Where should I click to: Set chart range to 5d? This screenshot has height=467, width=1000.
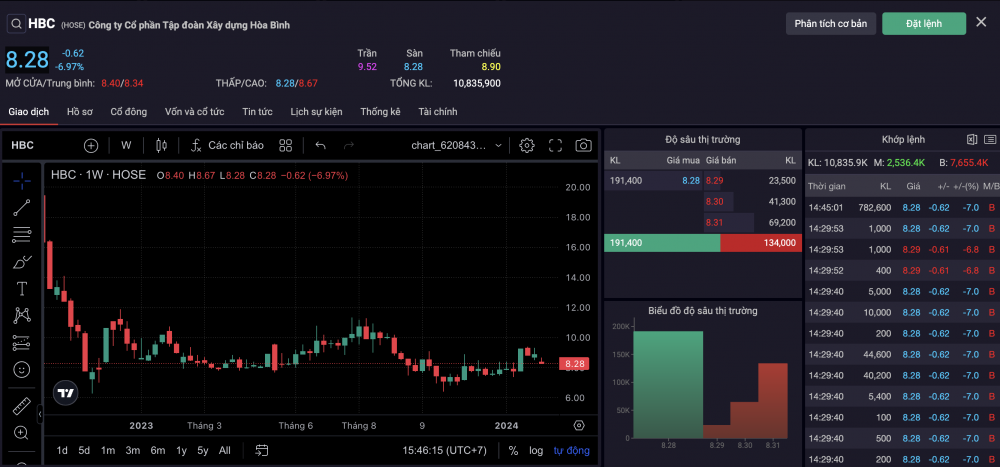tap(84, 450)
